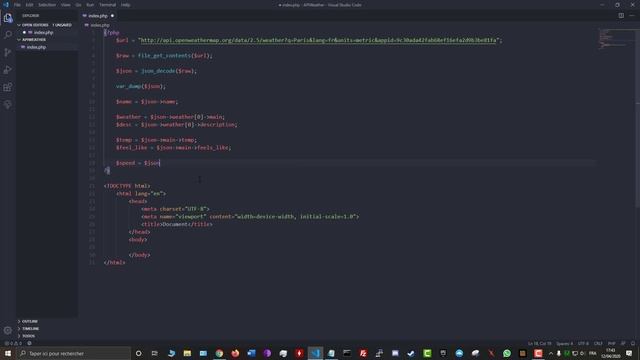The image size is (640, 360).
Task: Open the Terminal menu
Action: click(108, 5)
